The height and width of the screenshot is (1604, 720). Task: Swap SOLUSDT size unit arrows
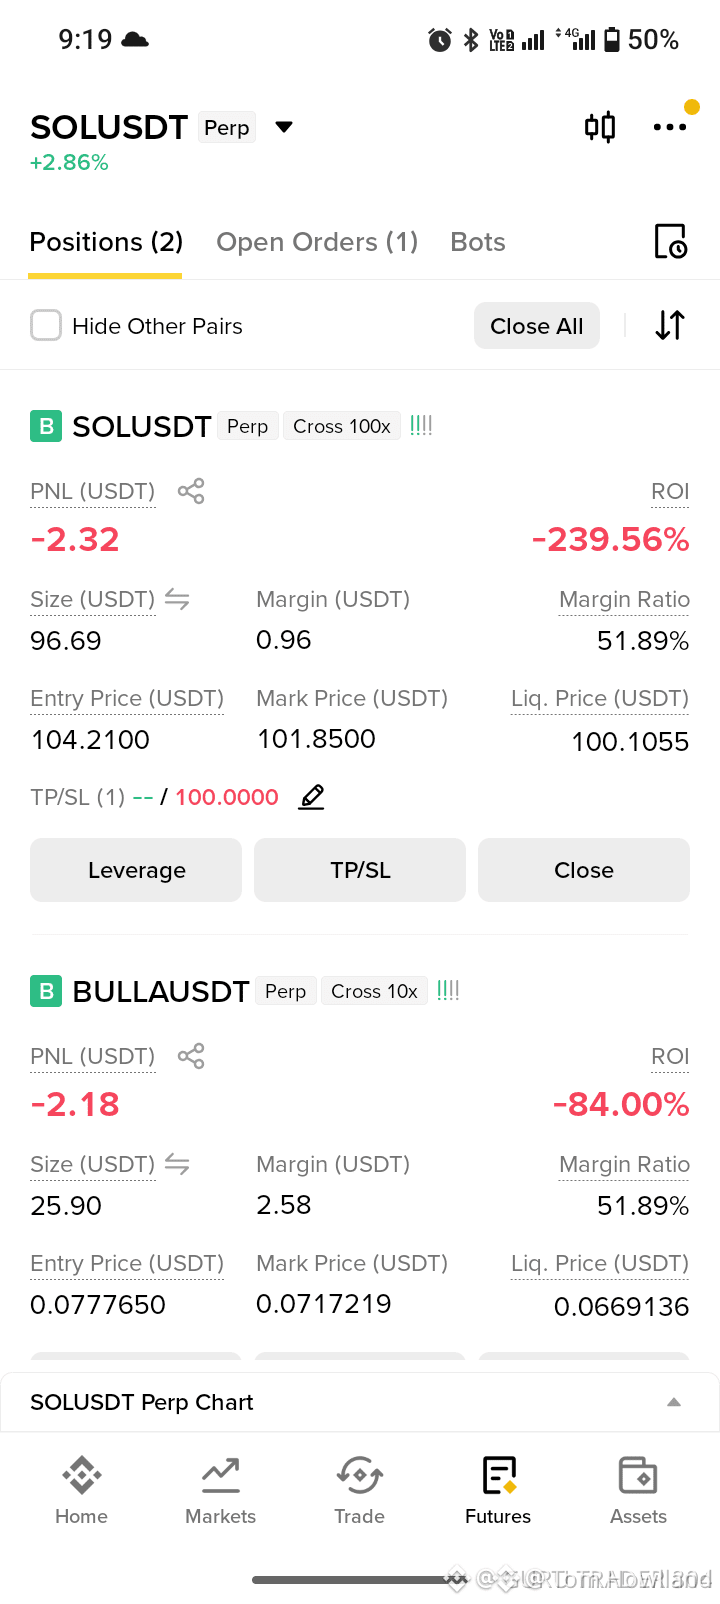[x=177, y=599]
